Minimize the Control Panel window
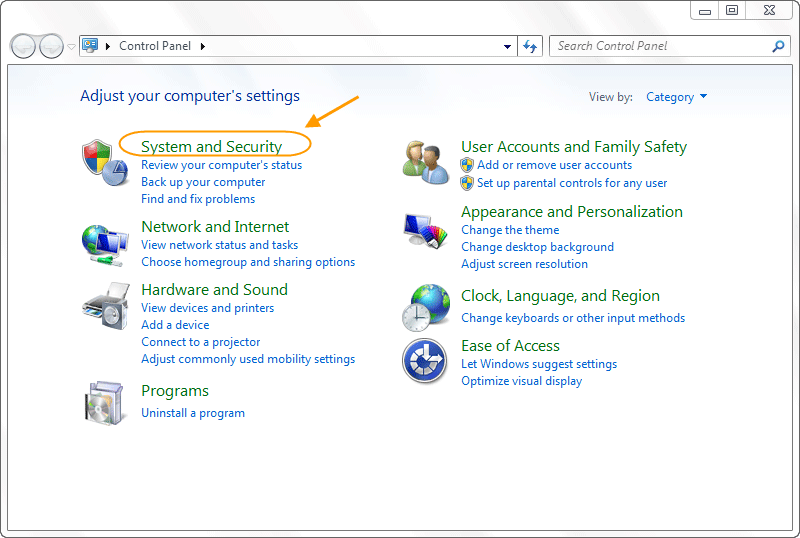 coord(705,10)
